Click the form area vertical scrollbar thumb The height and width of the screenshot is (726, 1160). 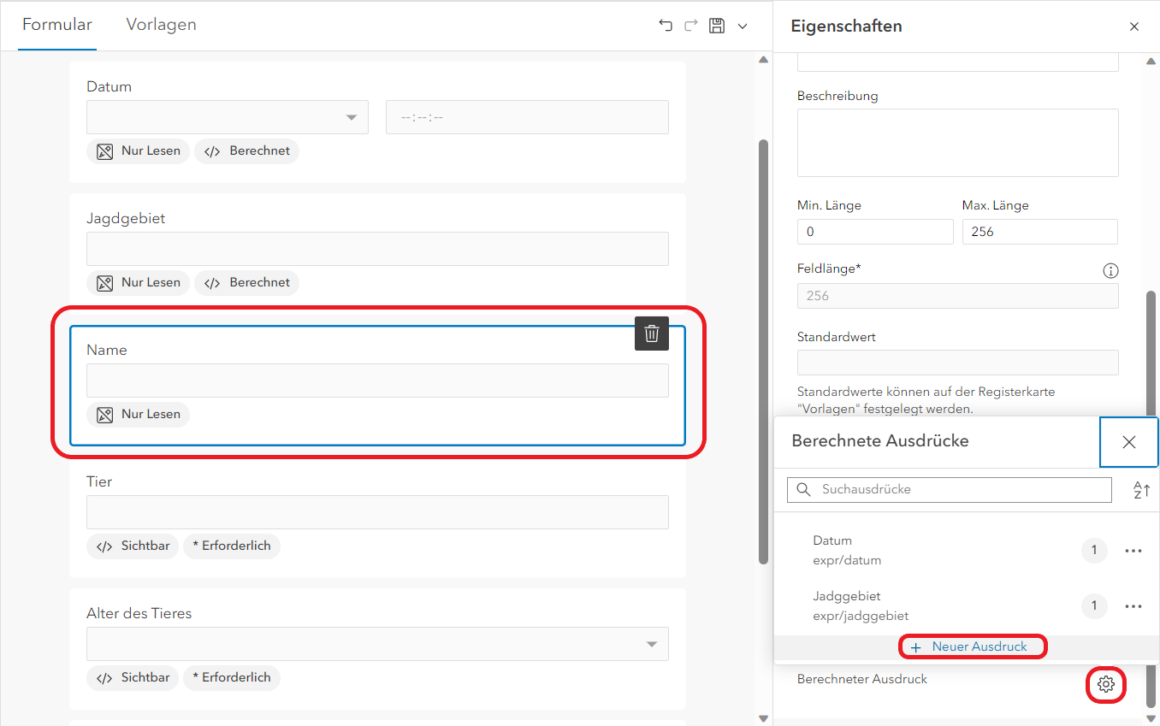click(x=763, y=352)
